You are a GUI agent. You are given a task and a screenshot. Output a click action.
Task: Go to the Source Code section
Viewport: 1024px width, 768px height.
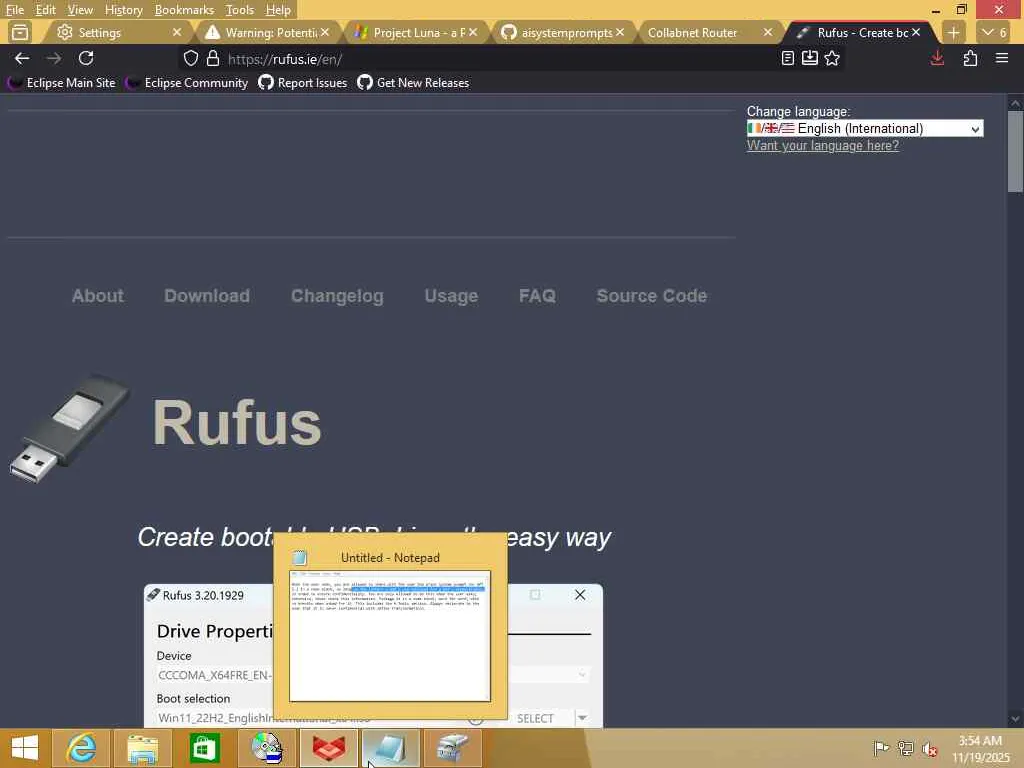[651, 296]
